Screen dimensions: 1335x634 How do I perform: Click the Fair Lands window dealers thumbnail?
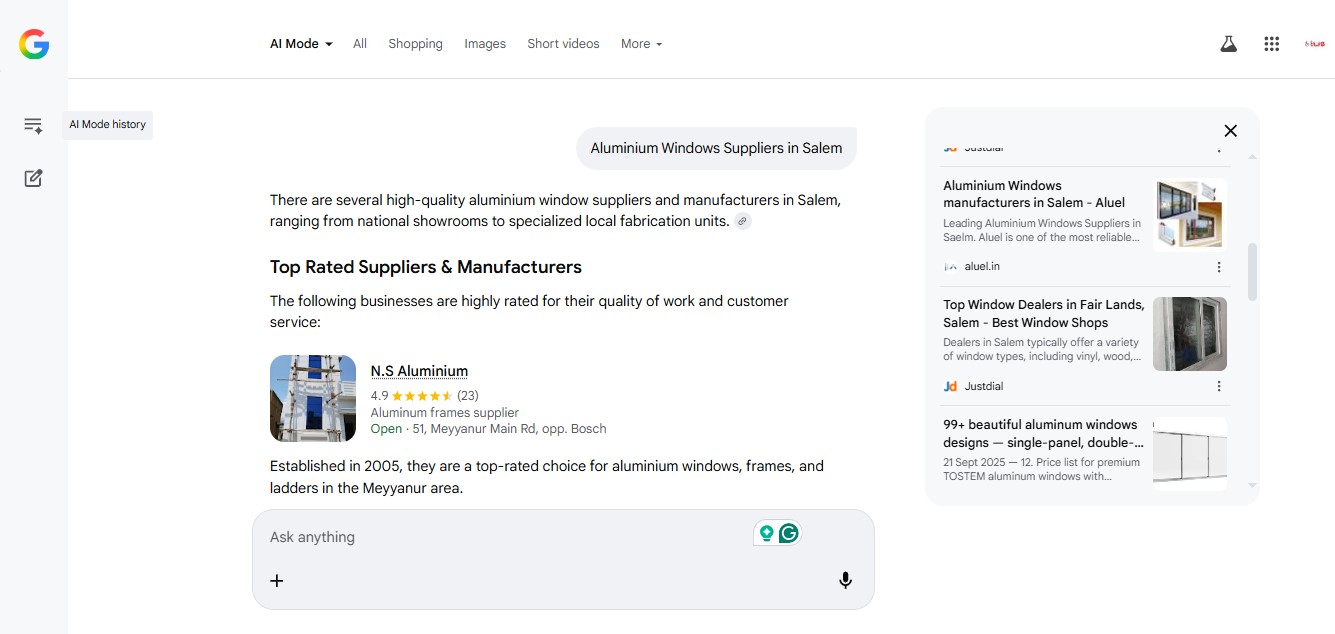(x=1190, y=334)
